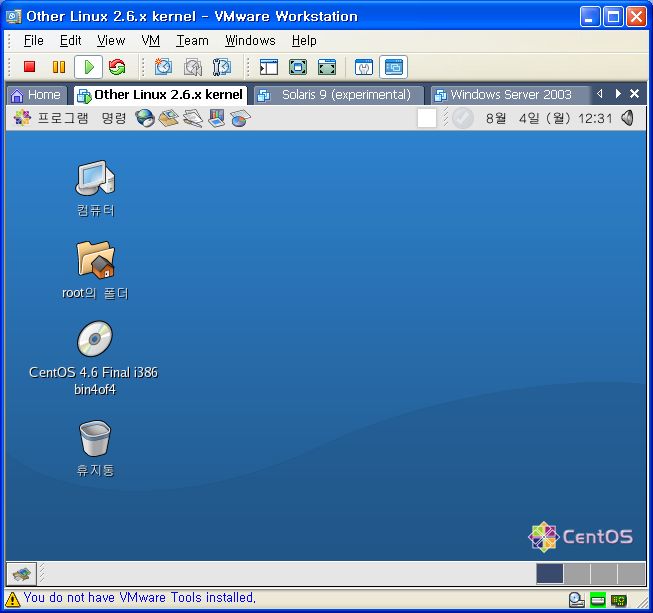The image size is (653, 613).
Task: Take a snapshot of the virtual machine
Action: pyautogui.click(x=164, y=67)
